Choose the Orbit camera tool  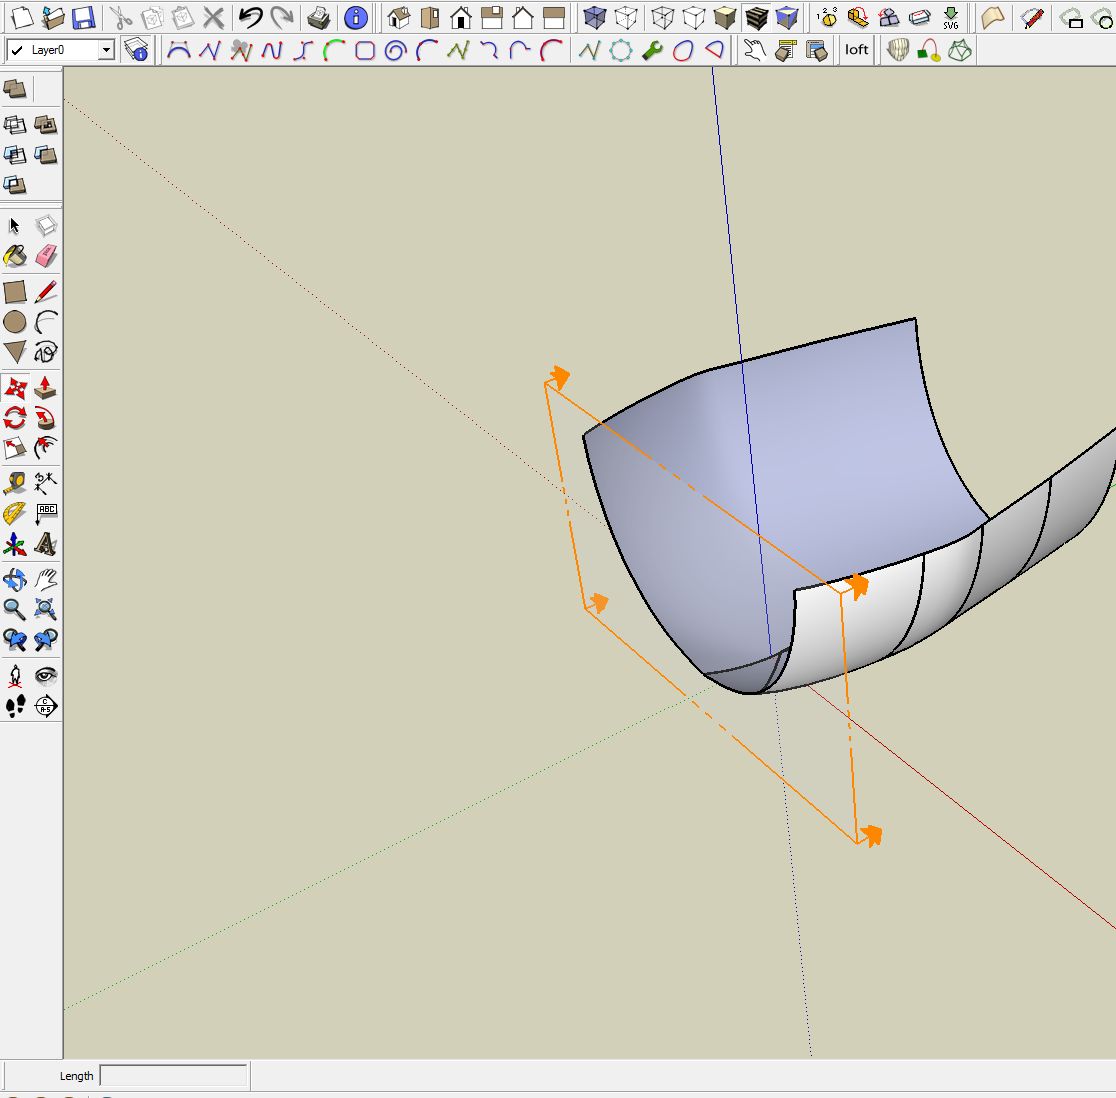[15, 579]
